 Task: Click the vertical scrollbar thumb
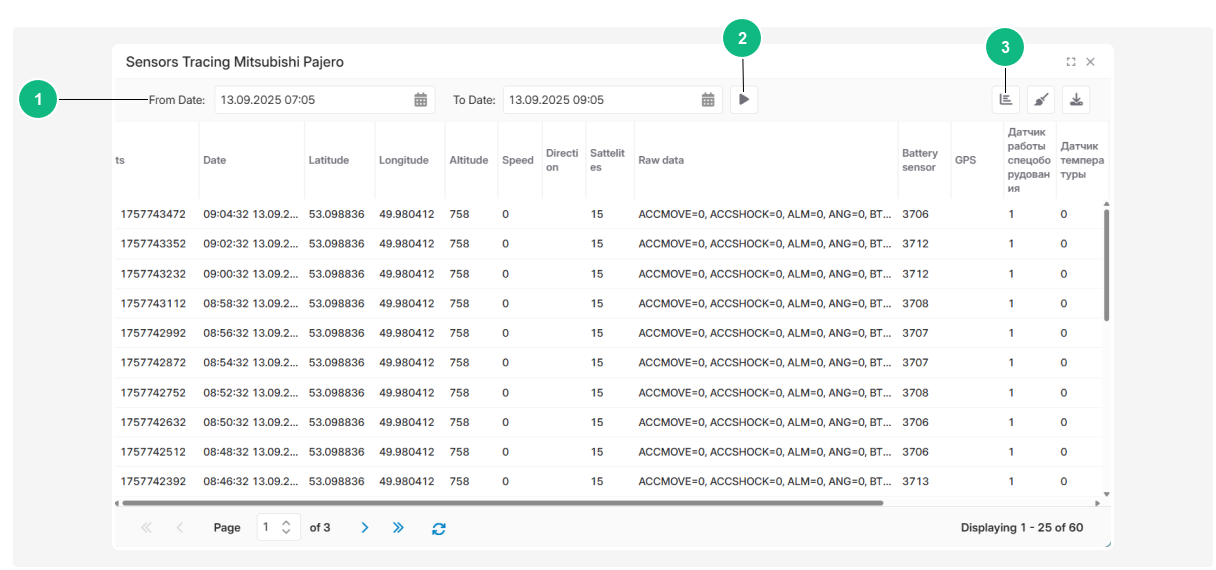tap(1106, 265)
